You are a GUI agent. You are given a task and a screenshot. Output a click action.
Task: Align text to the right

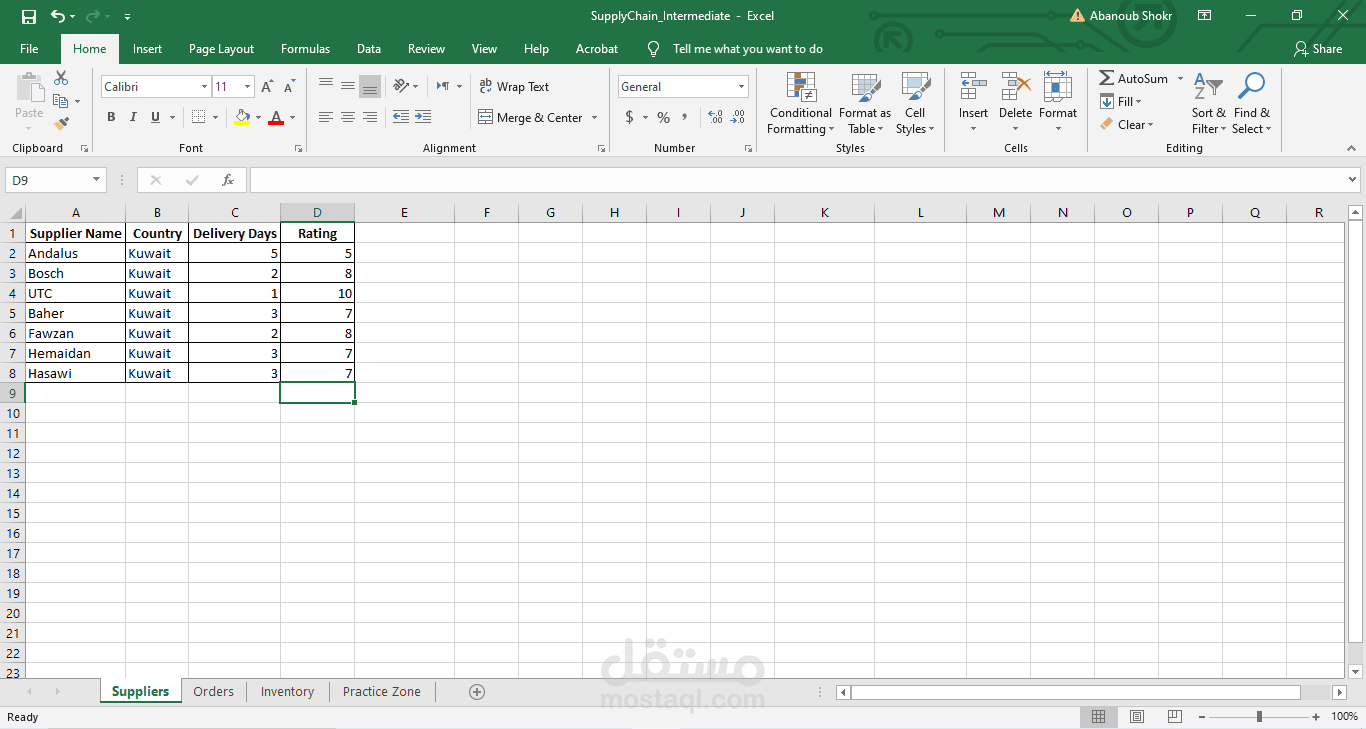[x=370, y=117]
